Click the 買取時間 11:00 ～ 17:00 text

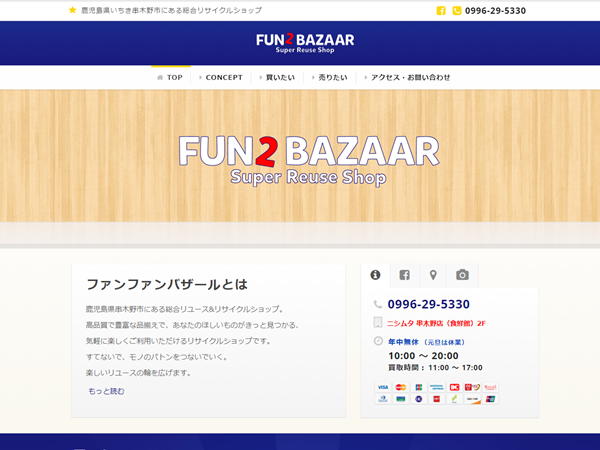tap(435, 368)
